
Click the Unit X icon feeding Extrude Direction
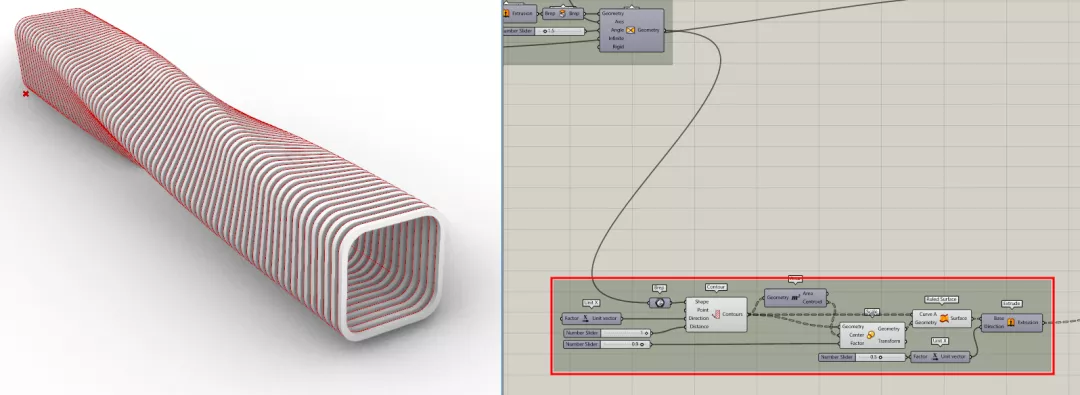click(x=935, y=357)
